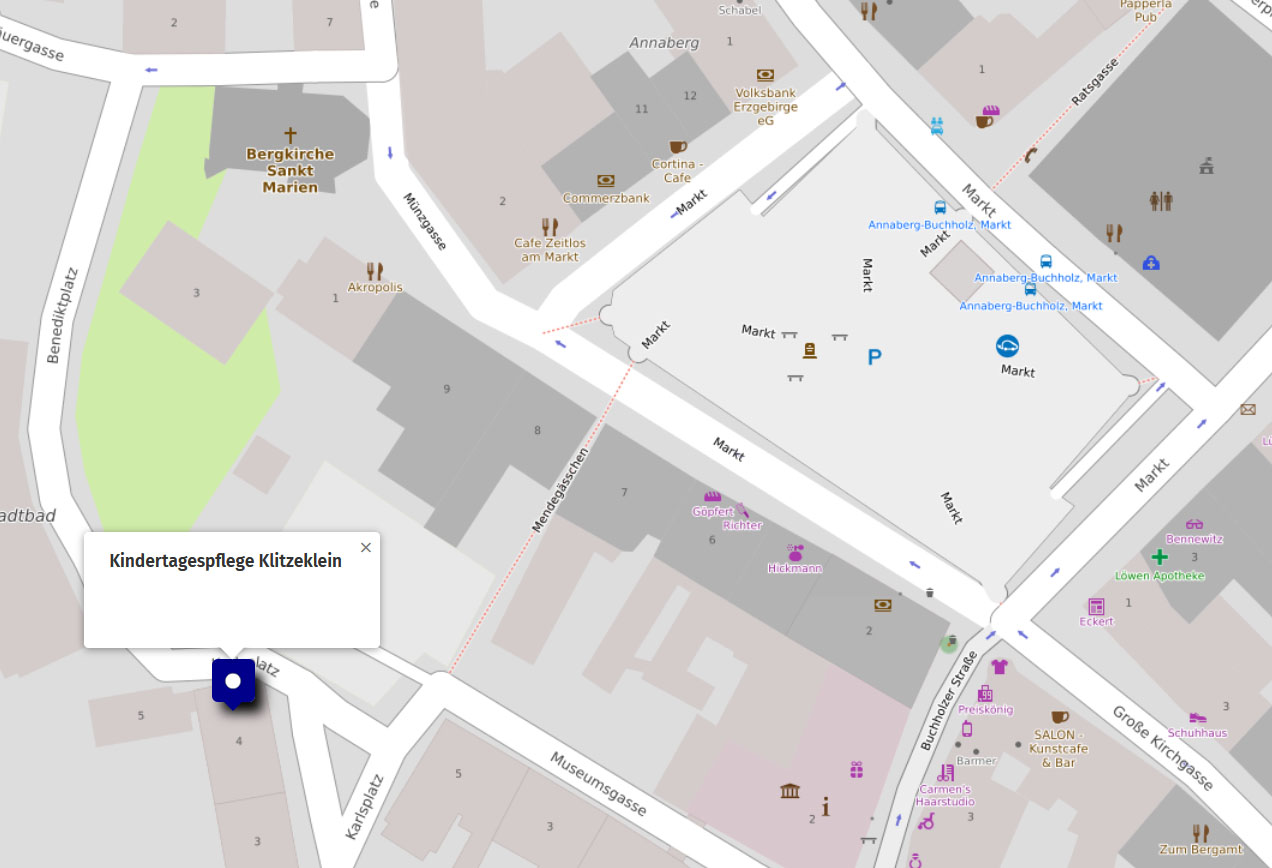Click the Cortina Cafe cup icon
The height and width of the screenshot is (868, 1272).
678,147
